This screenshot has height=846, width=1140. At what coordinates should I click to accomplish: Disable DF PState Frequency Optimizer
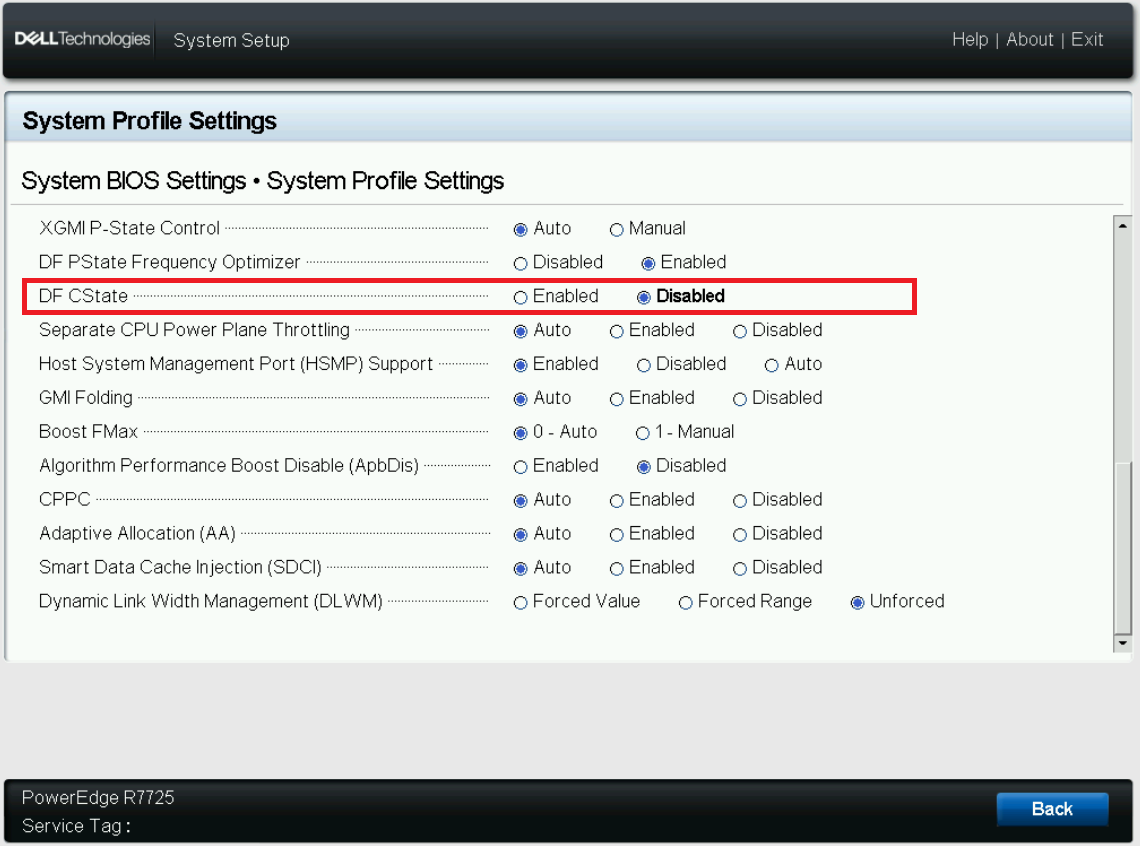click(521, 262)
